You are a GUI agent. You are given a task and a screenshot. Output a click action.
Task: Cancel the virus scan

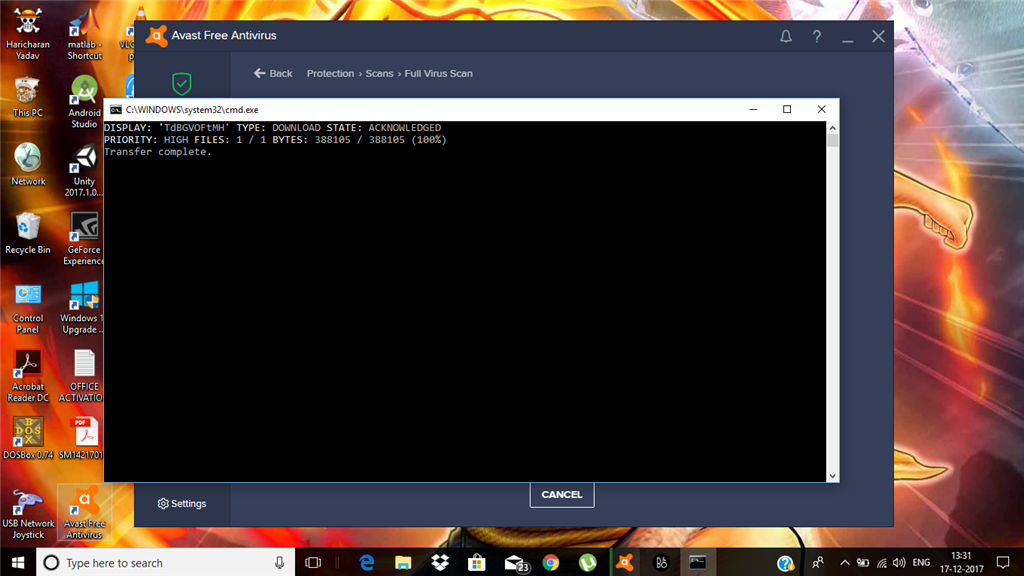point(562,494)
